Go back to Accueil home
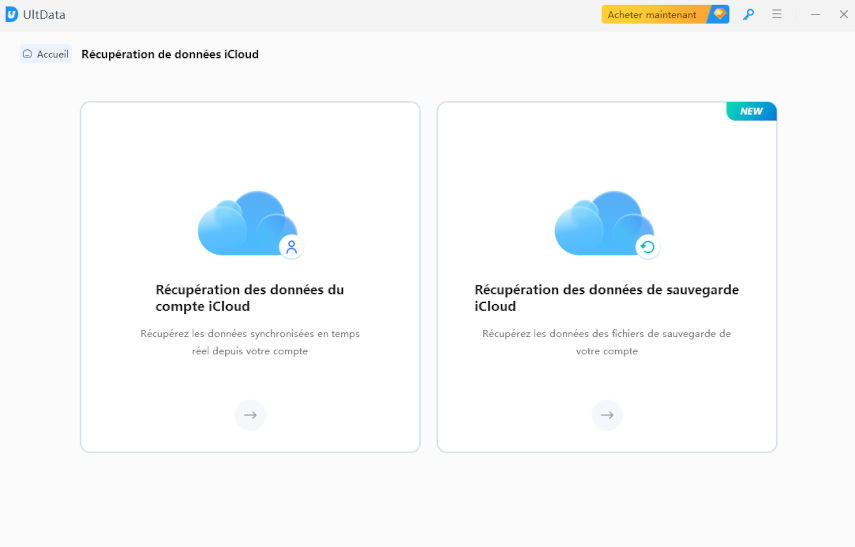Screen dimensions: 855x547 click(x=46, y=54)
